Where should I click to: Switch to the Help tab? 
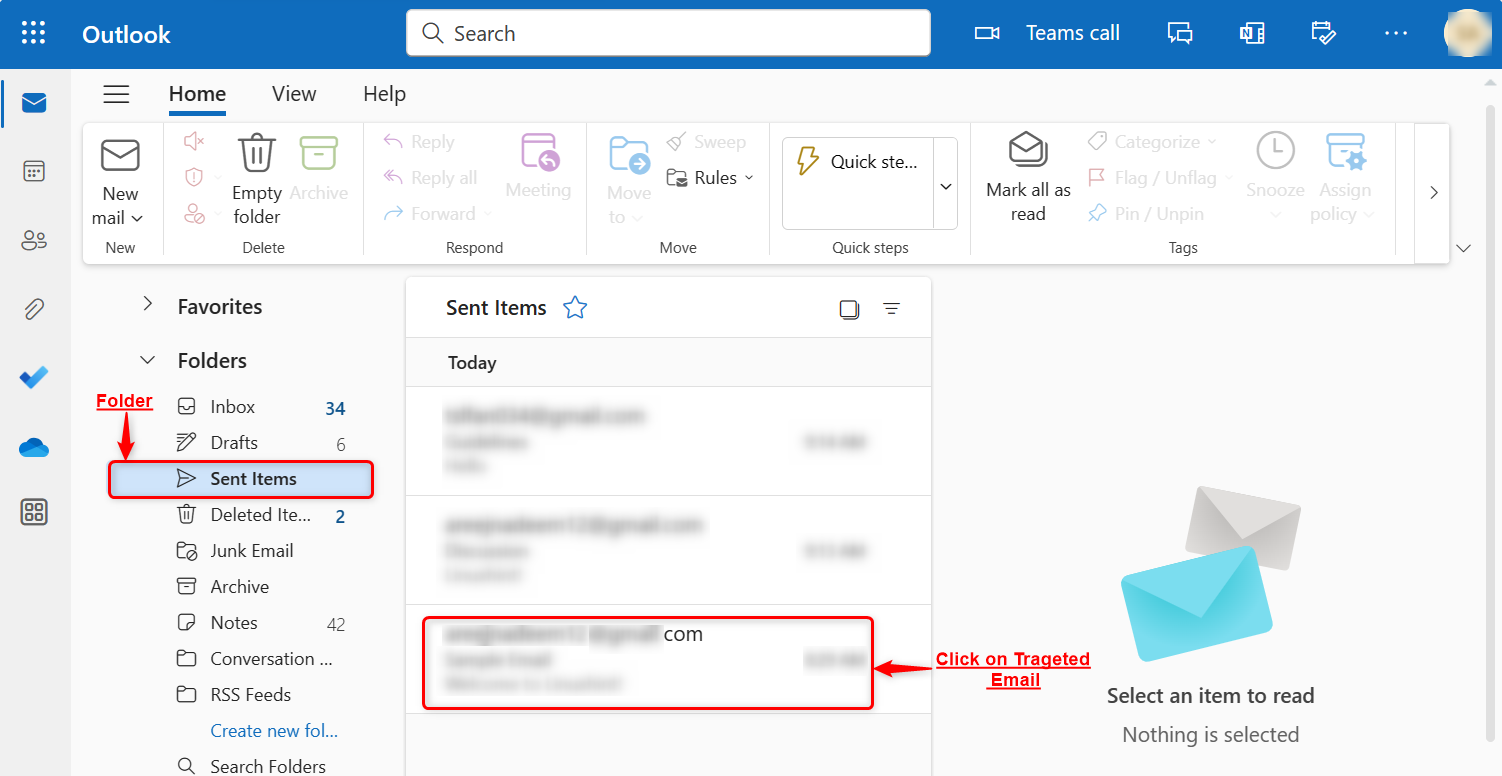coord(384,94)
